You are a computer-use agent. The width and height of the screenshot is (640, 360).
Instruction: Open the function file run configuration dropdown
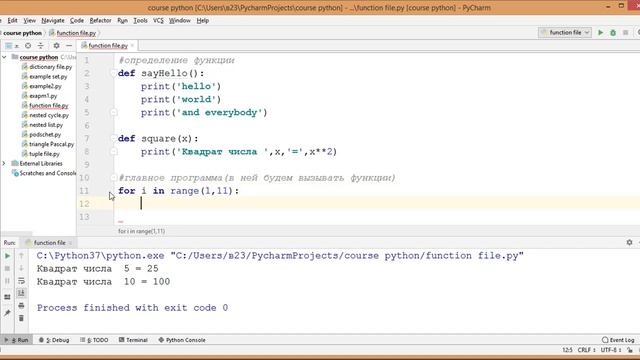(x=565, y=33)
